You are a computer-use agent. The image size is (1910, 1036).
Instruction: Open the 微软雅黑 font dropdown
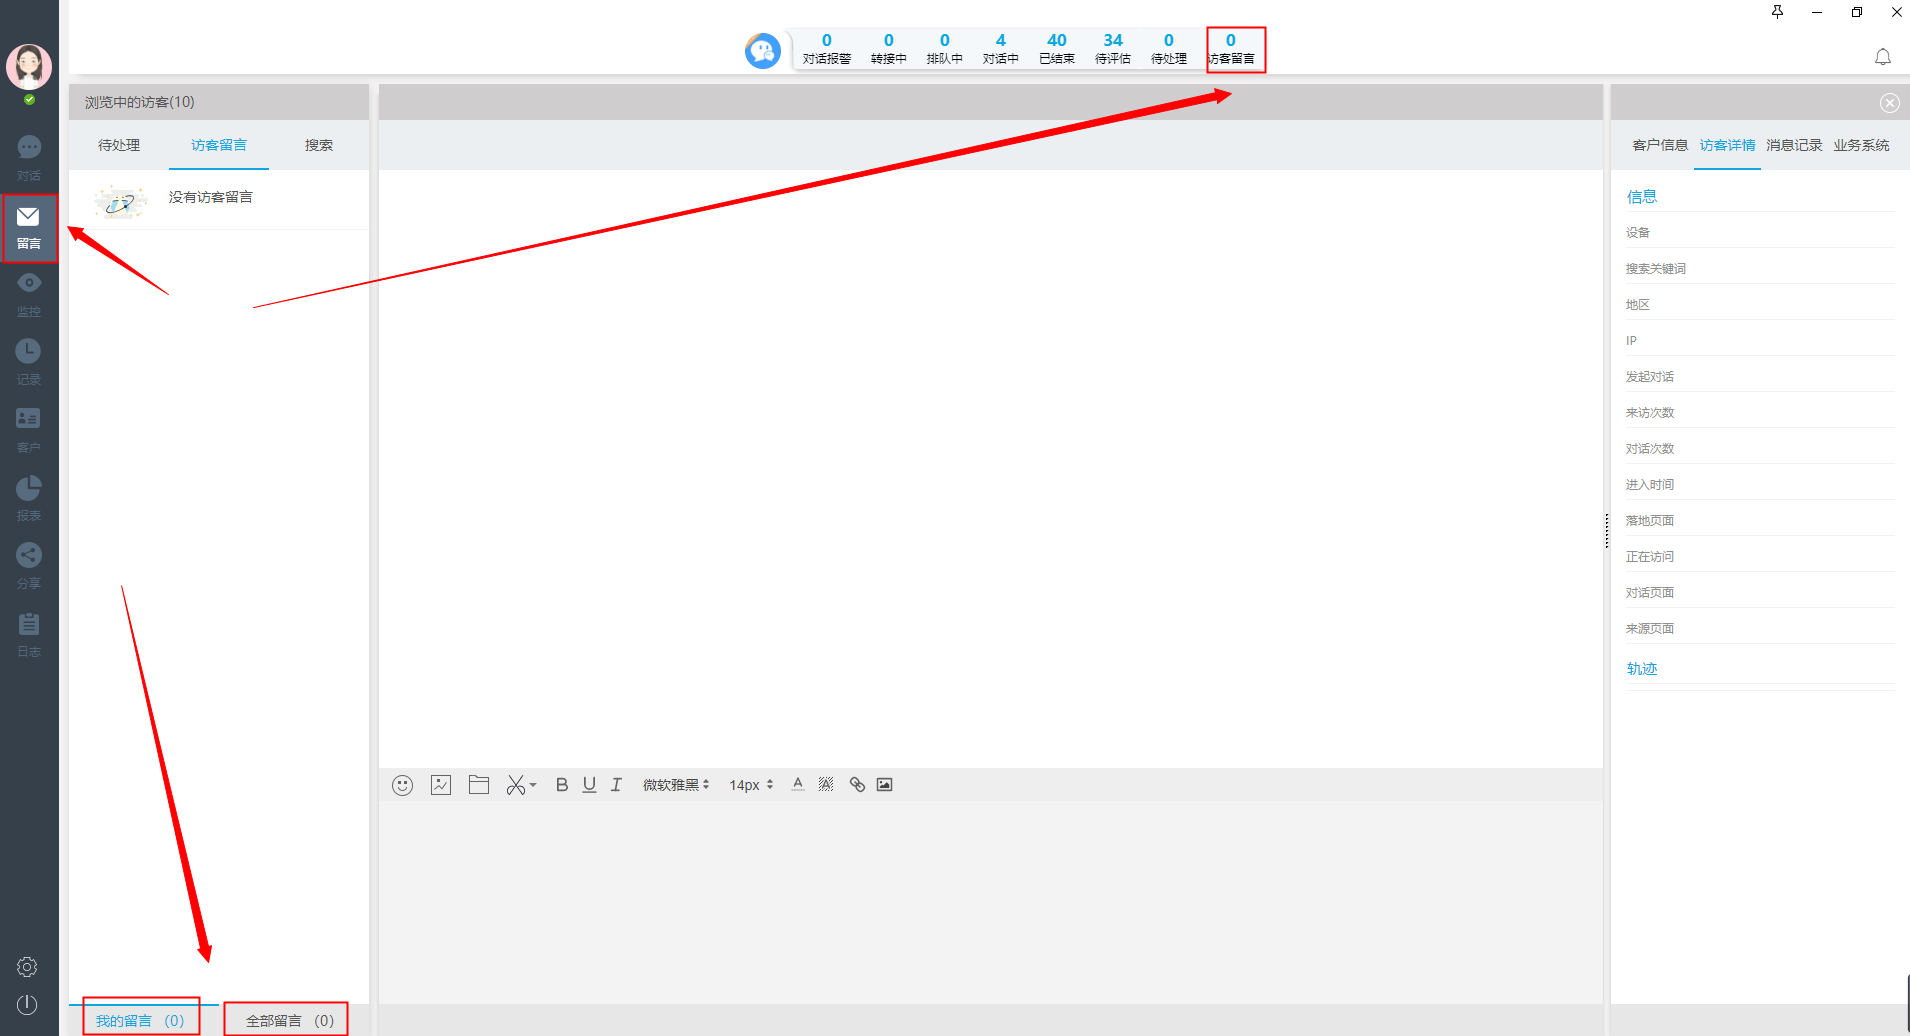click(676, 785)
